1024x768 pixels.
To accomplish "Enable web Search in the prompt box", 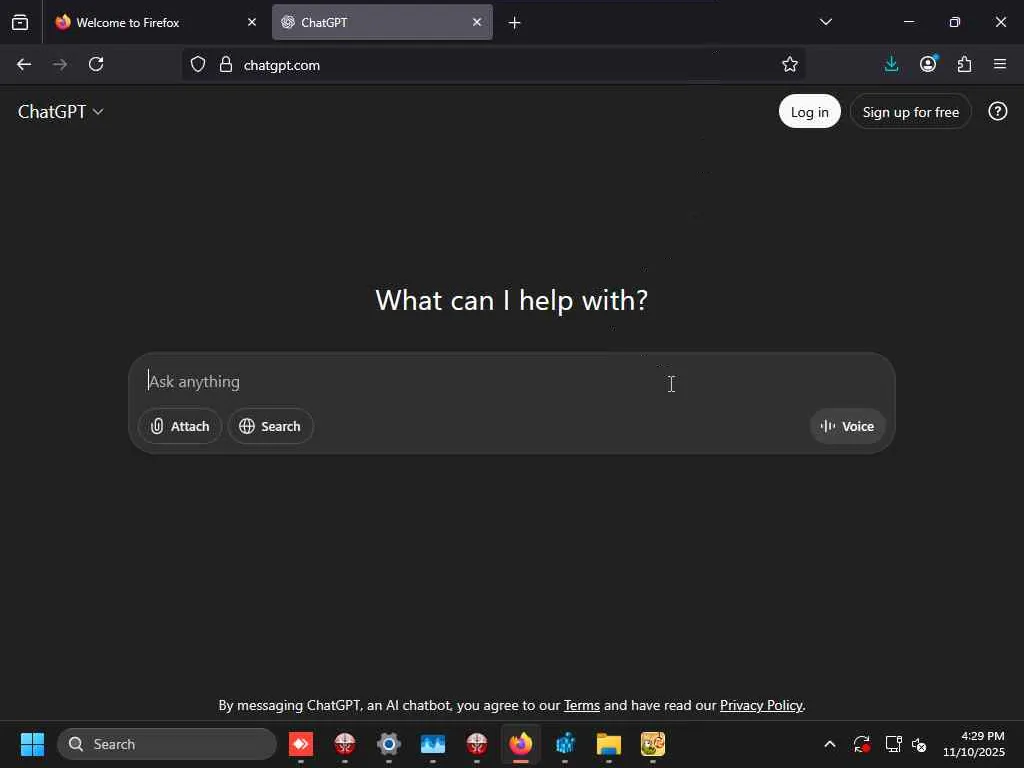I will (x=270, y=426).
